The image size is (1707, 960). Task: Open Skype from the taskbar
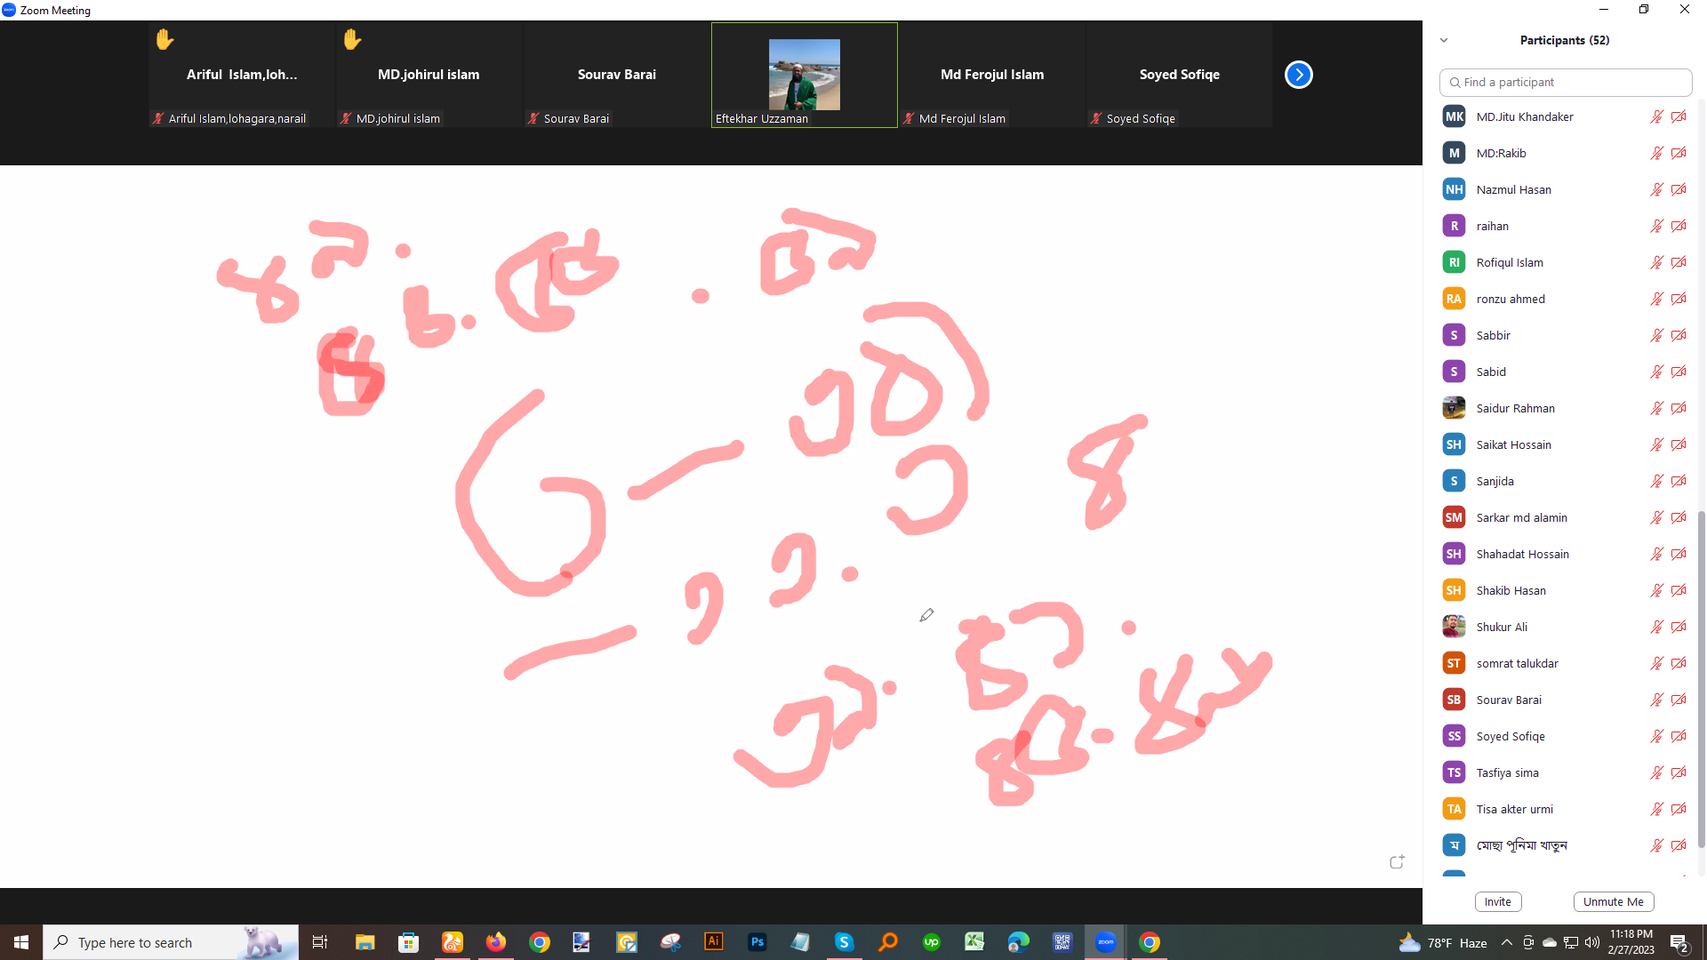click(x=844, y=942)
